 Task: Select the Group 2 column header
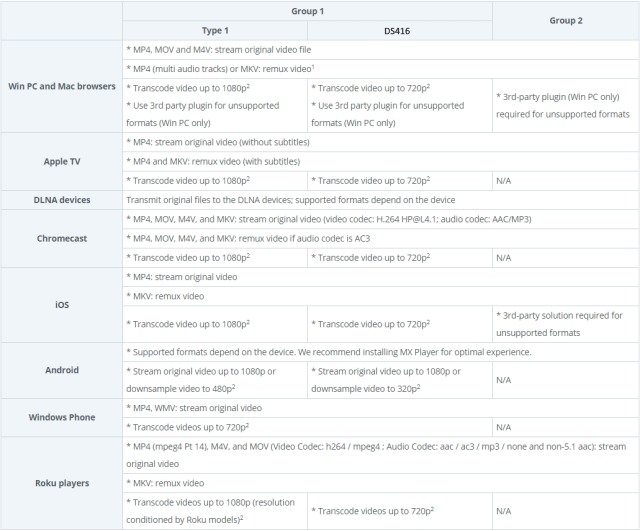(565, 21)
